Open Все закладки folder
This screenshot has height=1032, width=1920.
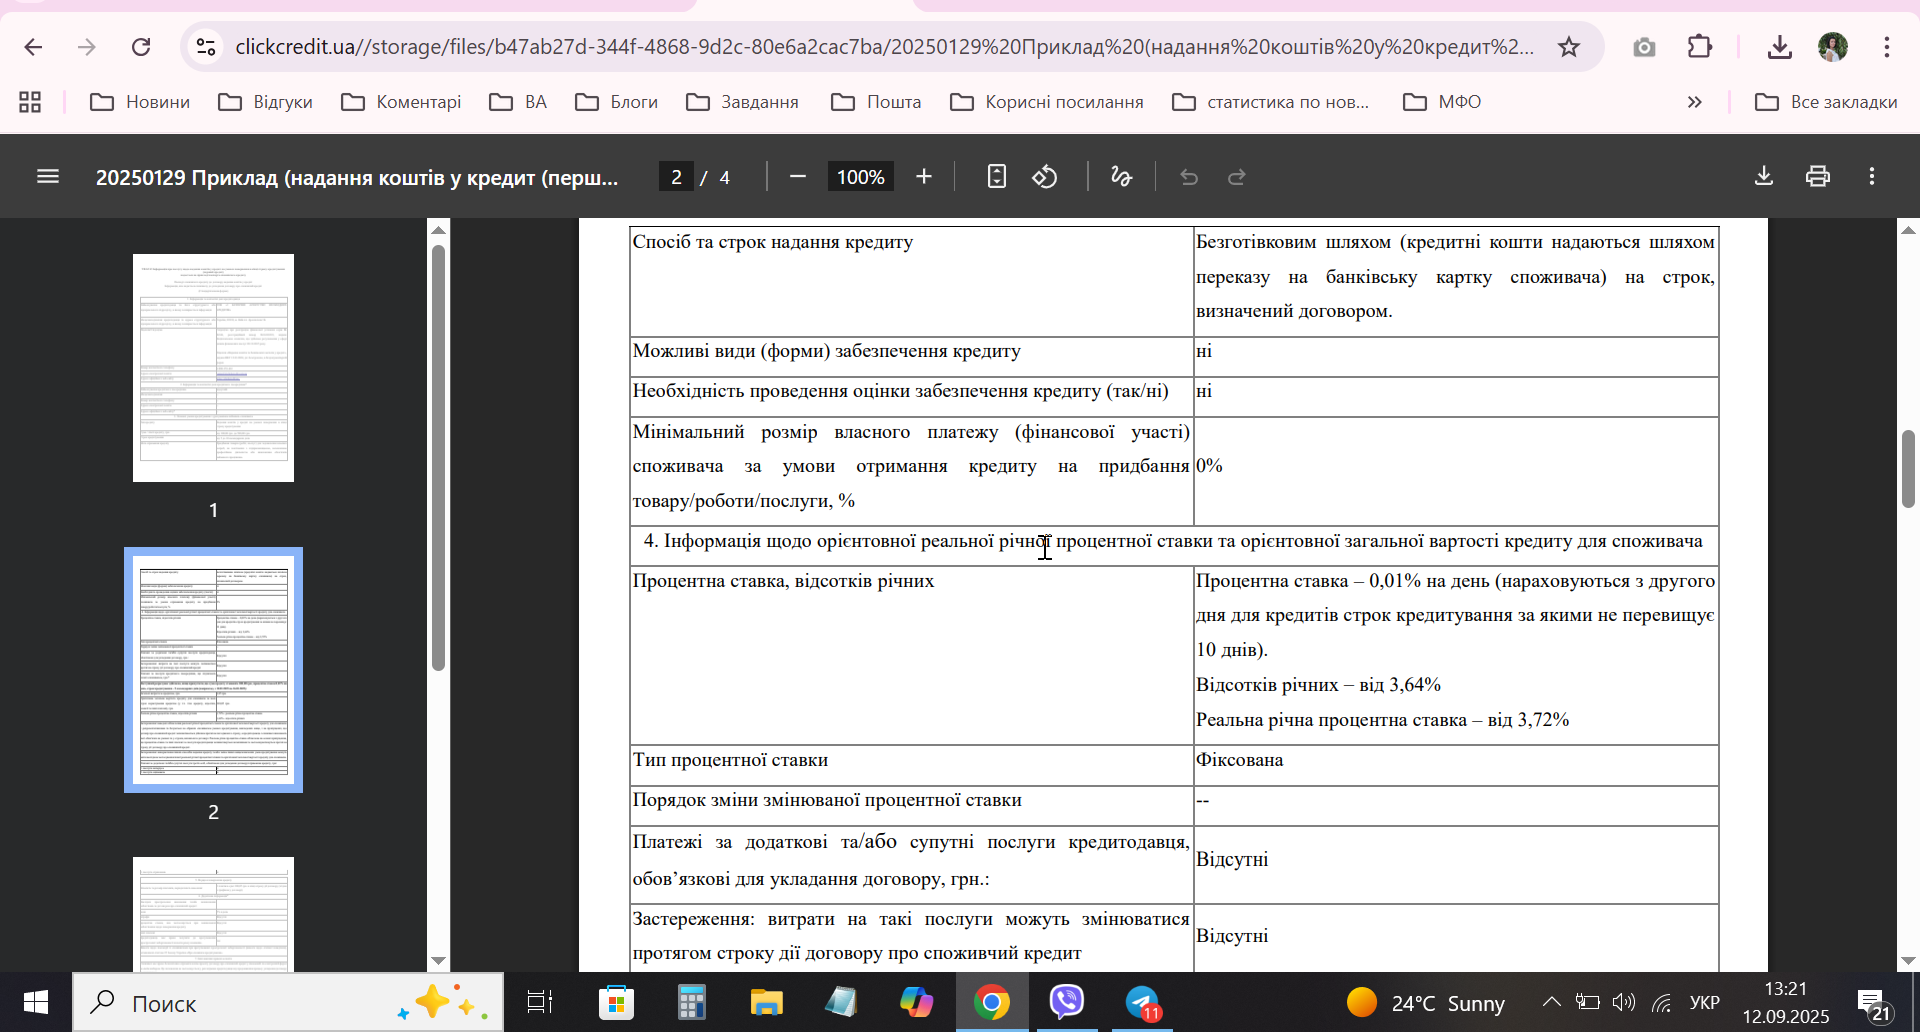click(1826, 102)
